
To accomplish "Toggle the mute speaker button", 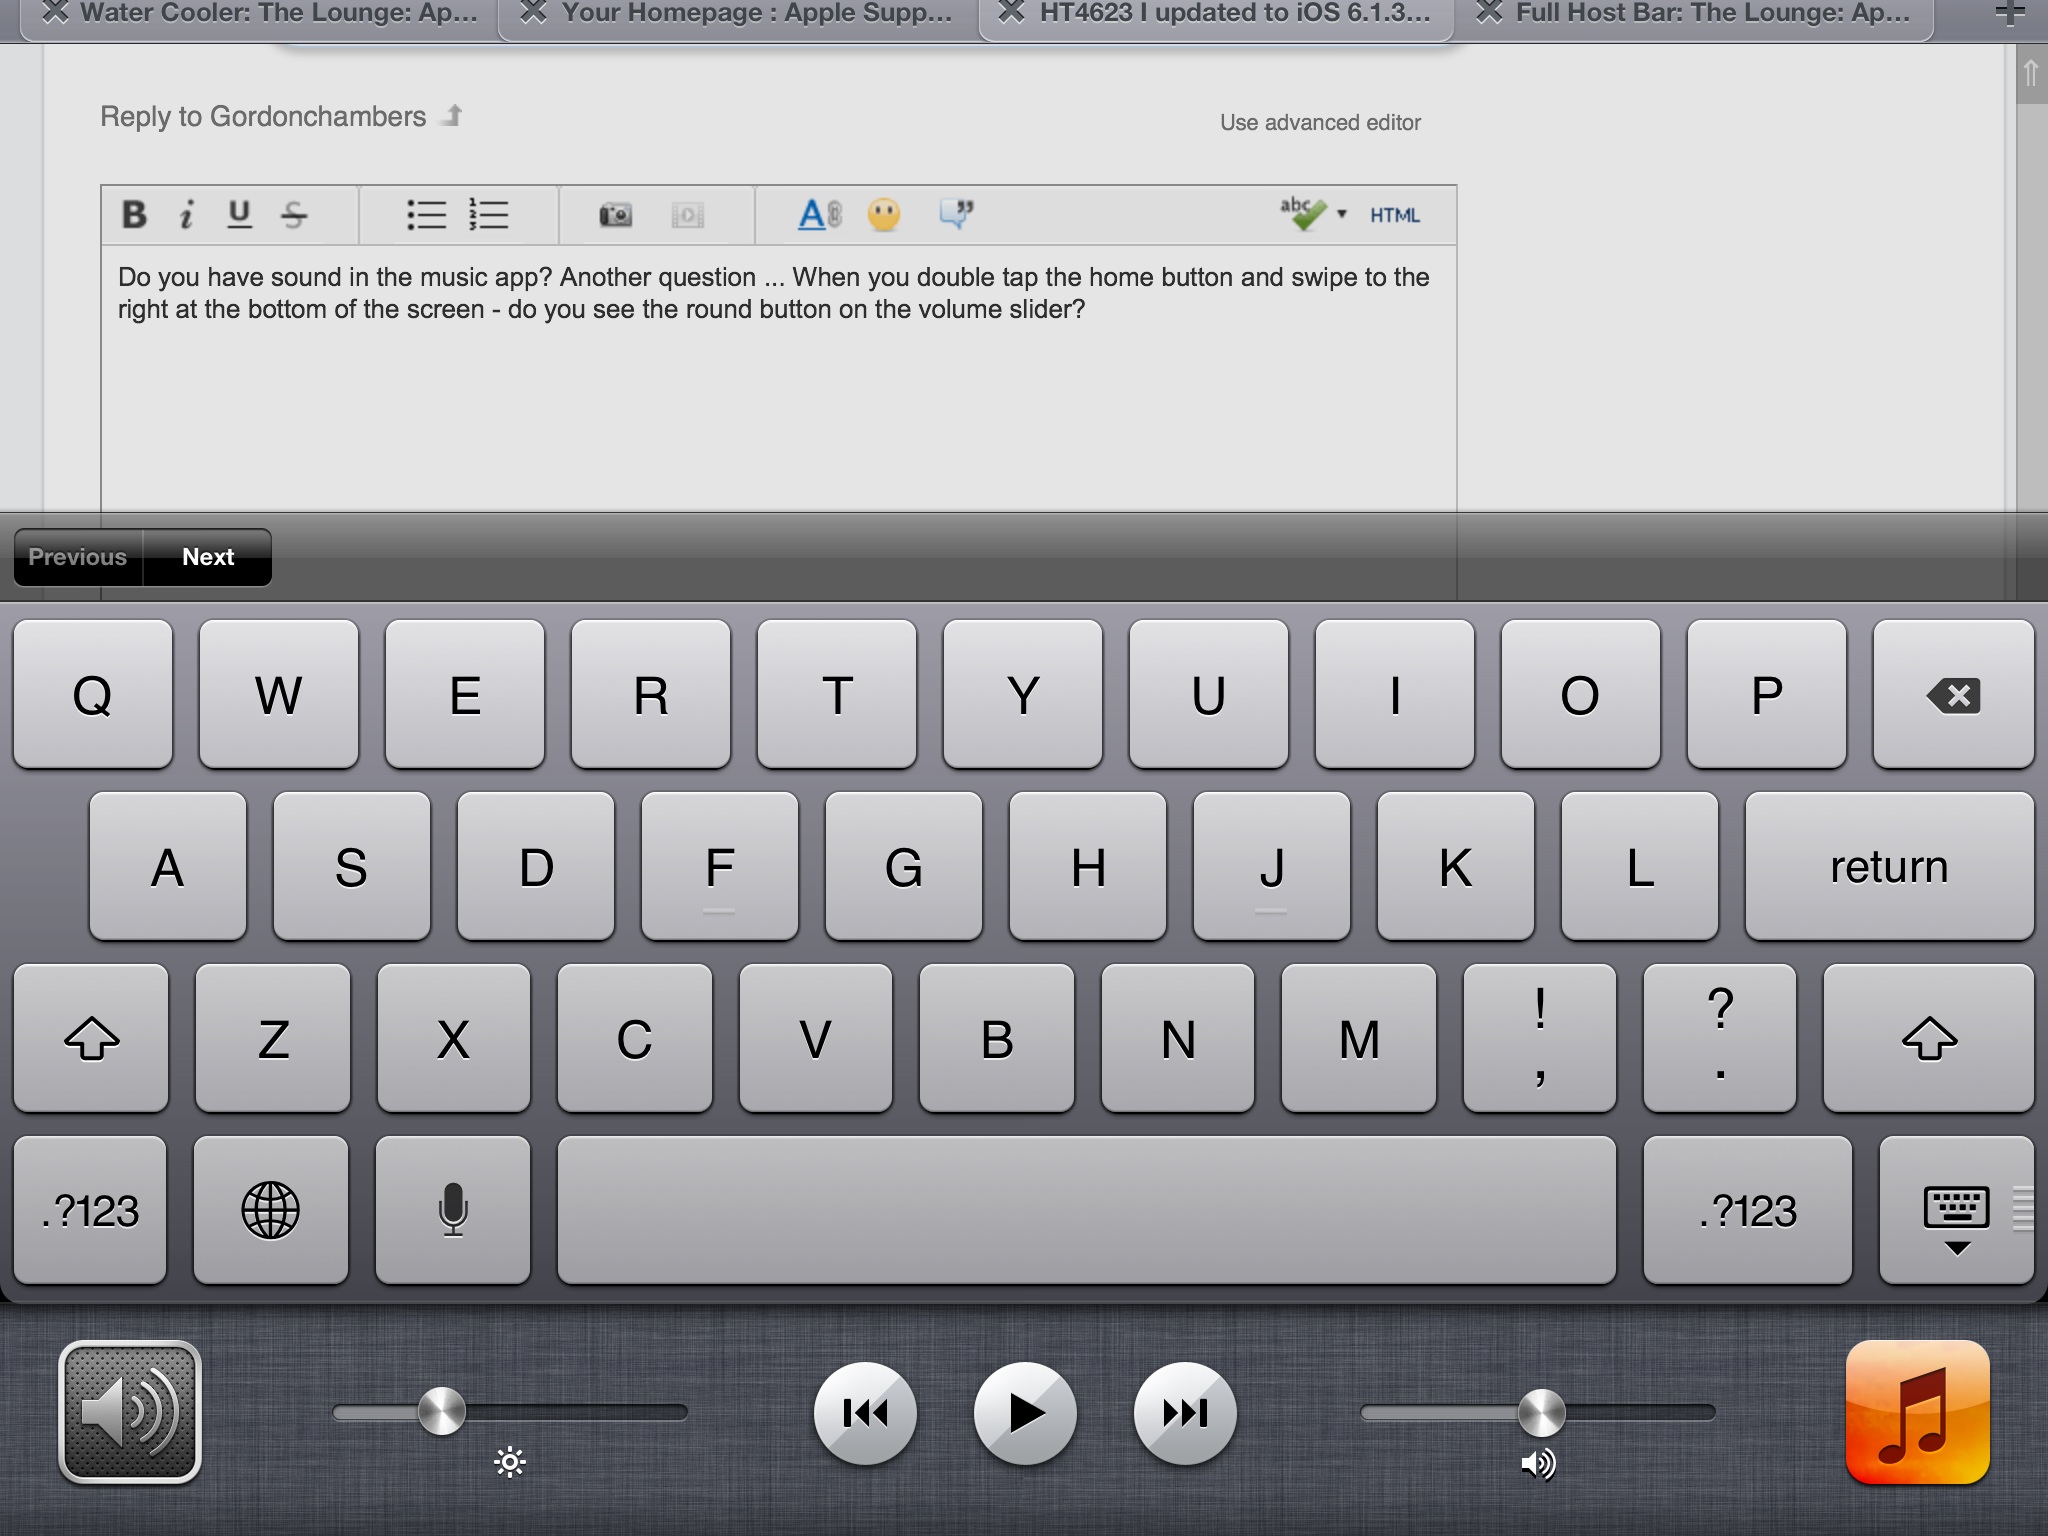I will 130,1412.
